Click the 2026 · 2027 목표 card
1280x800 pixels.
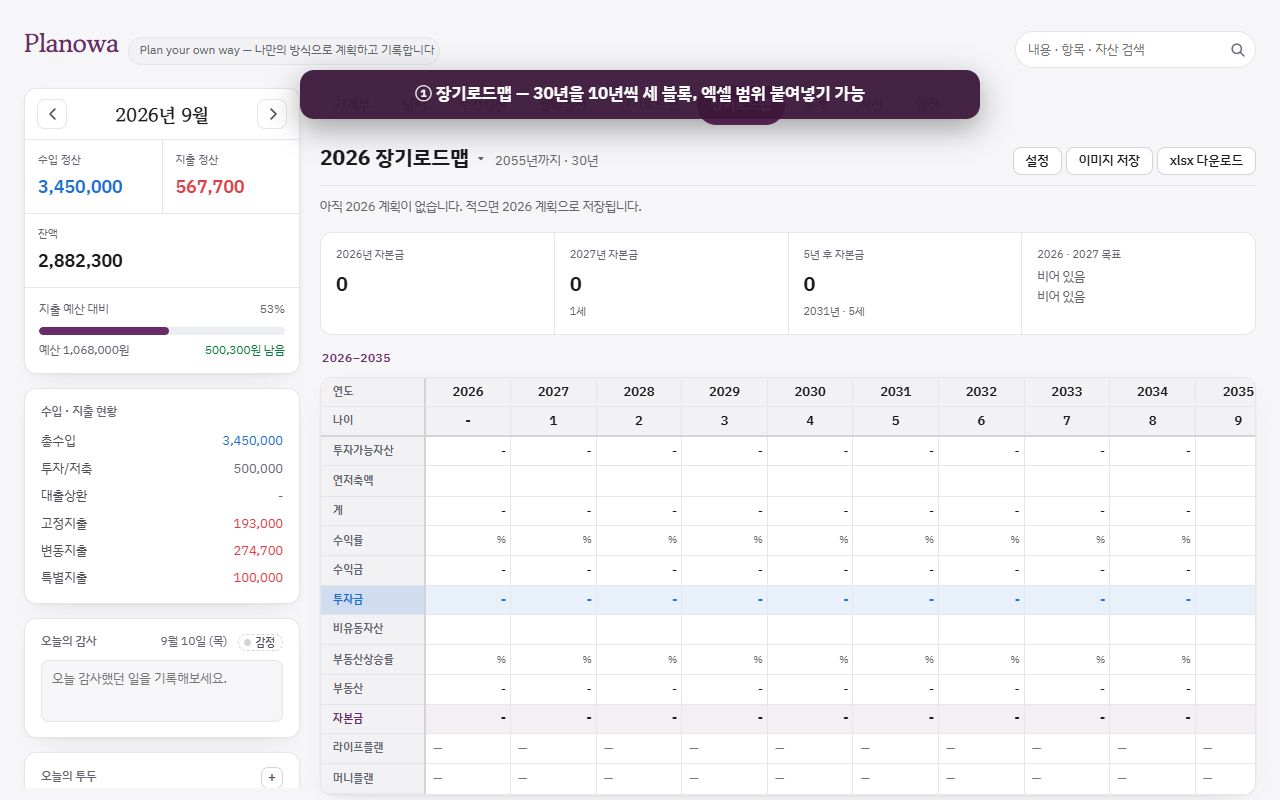coord(1138,284)
